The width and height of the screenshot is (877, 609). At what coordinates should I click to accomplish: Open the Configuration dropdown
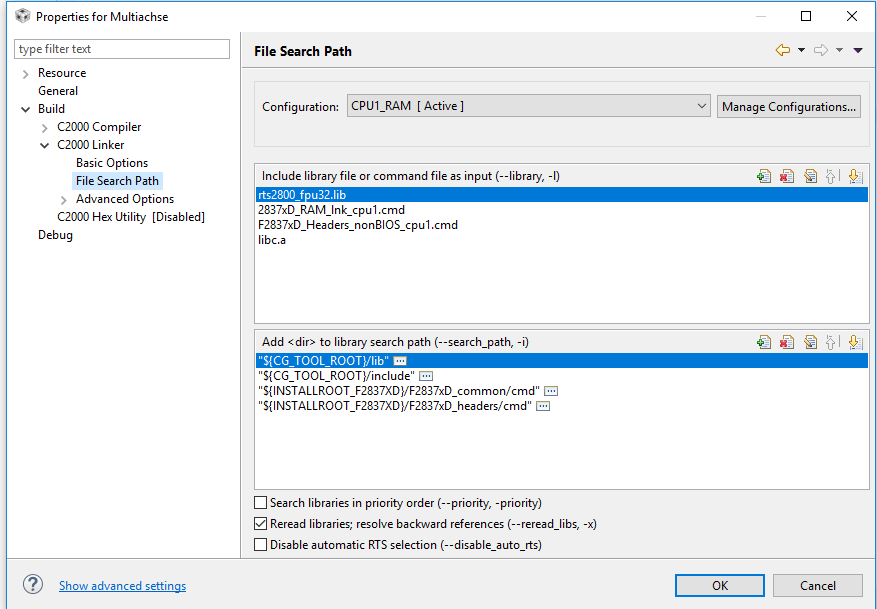click(x=529, y=107)
